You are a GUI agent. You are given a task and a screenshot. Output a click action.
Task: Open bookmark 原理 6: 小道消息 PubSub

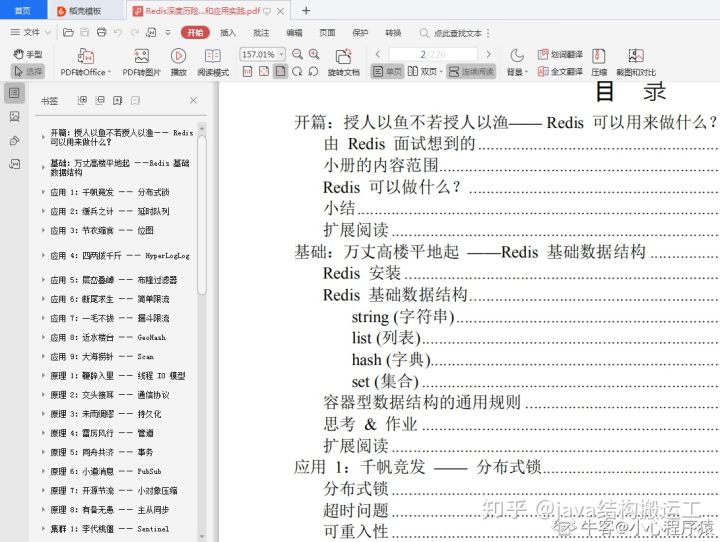tap(106, 471)
